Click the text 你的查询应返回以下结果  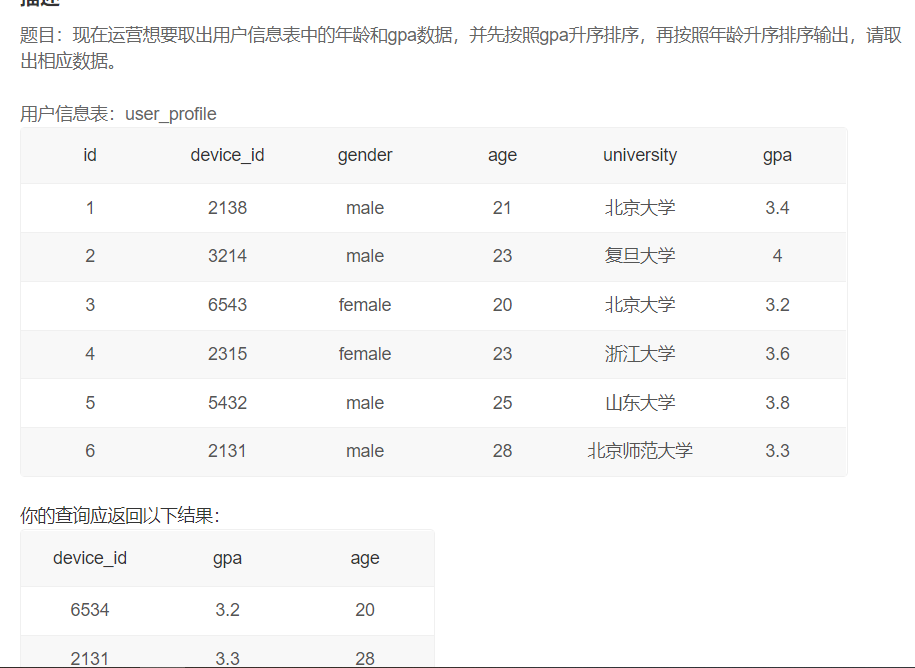click(120, 515)
